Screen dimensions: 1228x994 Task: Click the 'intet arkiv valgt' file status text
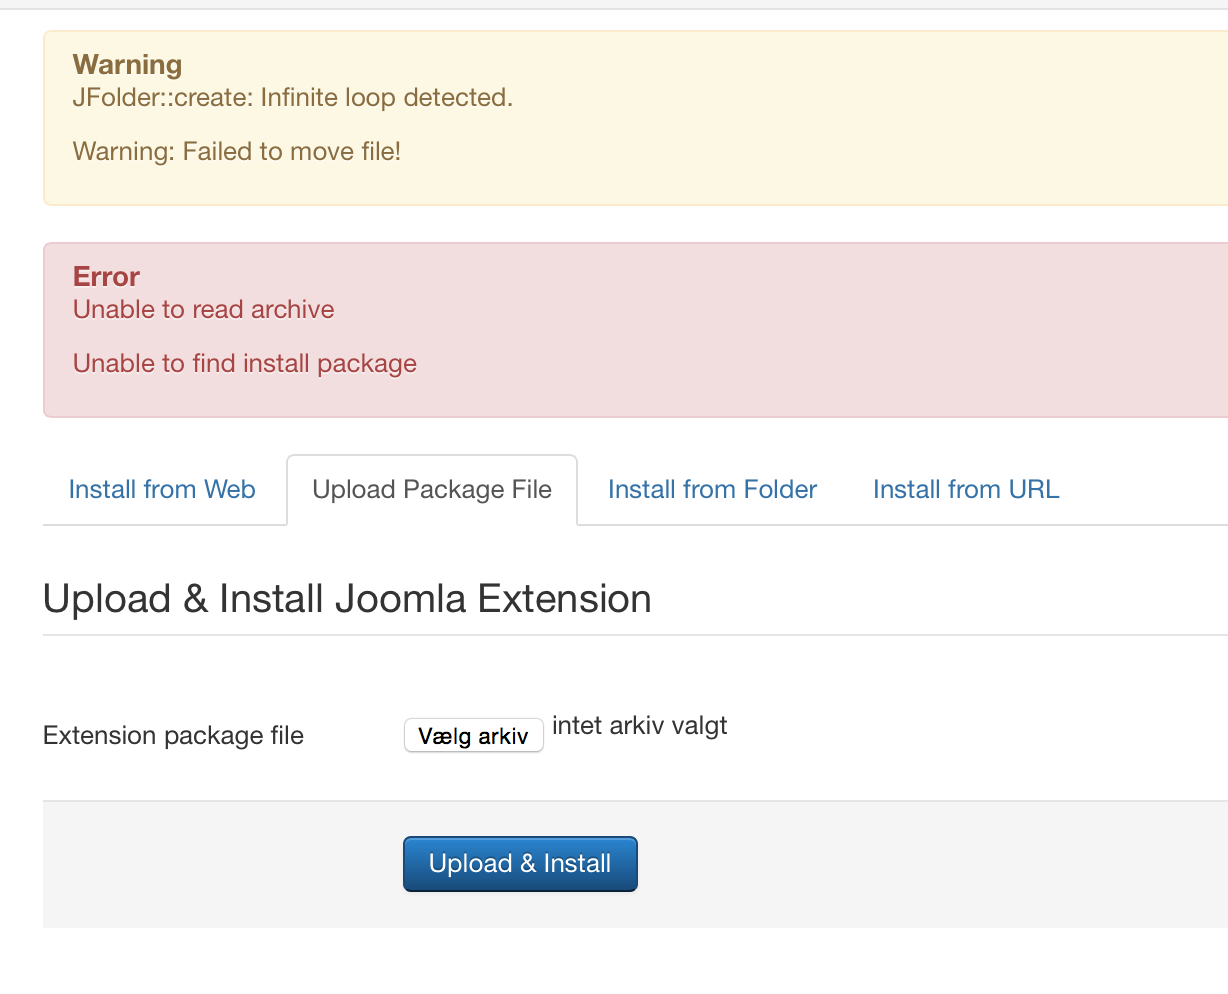(x=640, y=726)
